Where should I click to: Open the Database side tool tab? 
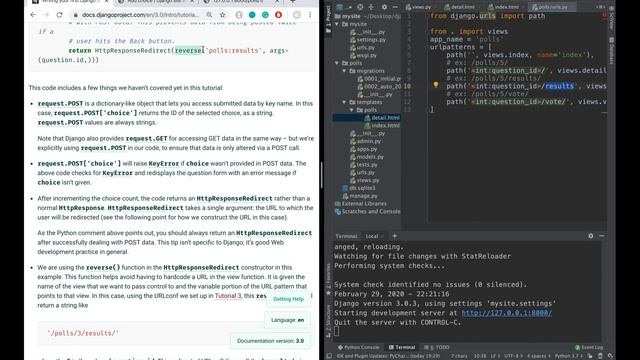coord(611,51)
